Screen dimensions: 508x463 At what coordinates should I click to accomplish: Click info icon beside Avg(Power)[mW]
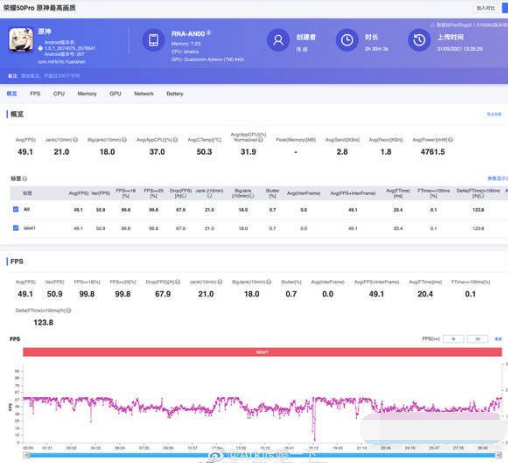point(451,140)
